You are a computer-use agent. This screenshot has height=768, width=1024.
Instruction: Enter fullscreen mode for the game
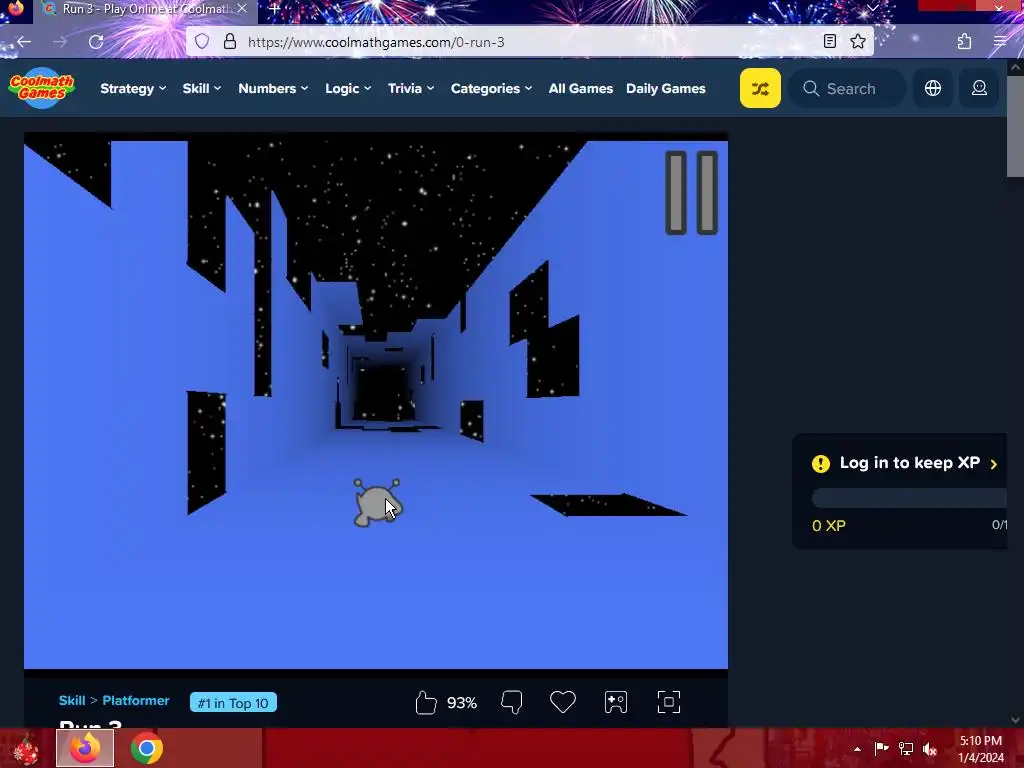coord(669,702)
